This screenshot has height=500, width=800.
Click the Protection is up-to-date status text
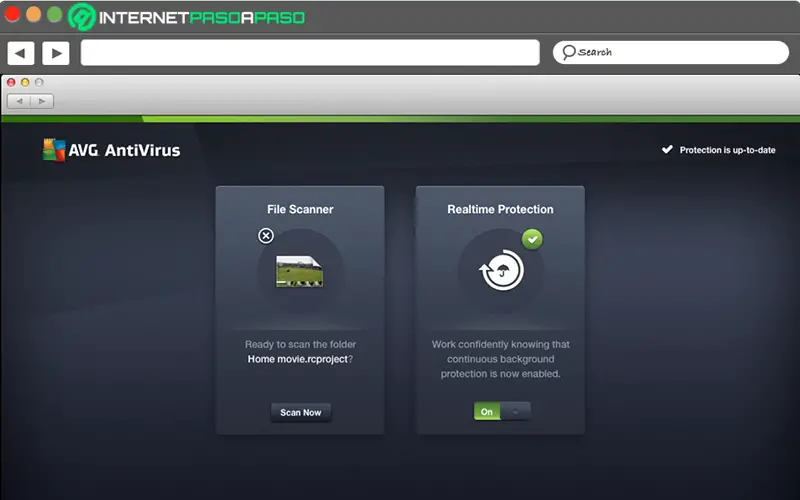[727, 150]
